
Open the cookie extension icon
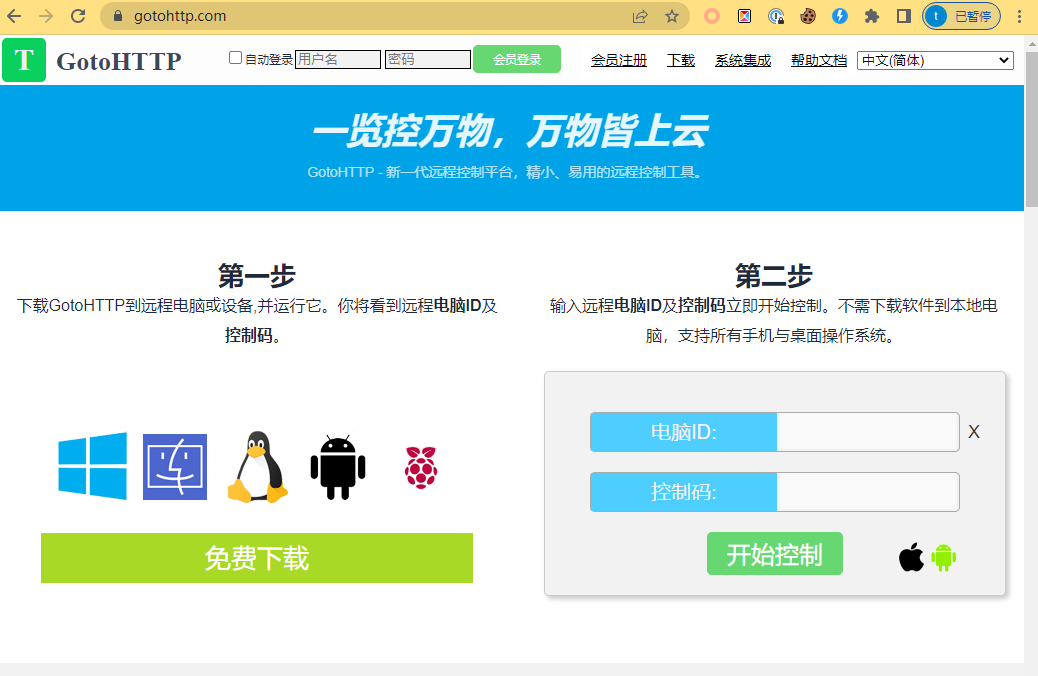[x=808, y=17]
